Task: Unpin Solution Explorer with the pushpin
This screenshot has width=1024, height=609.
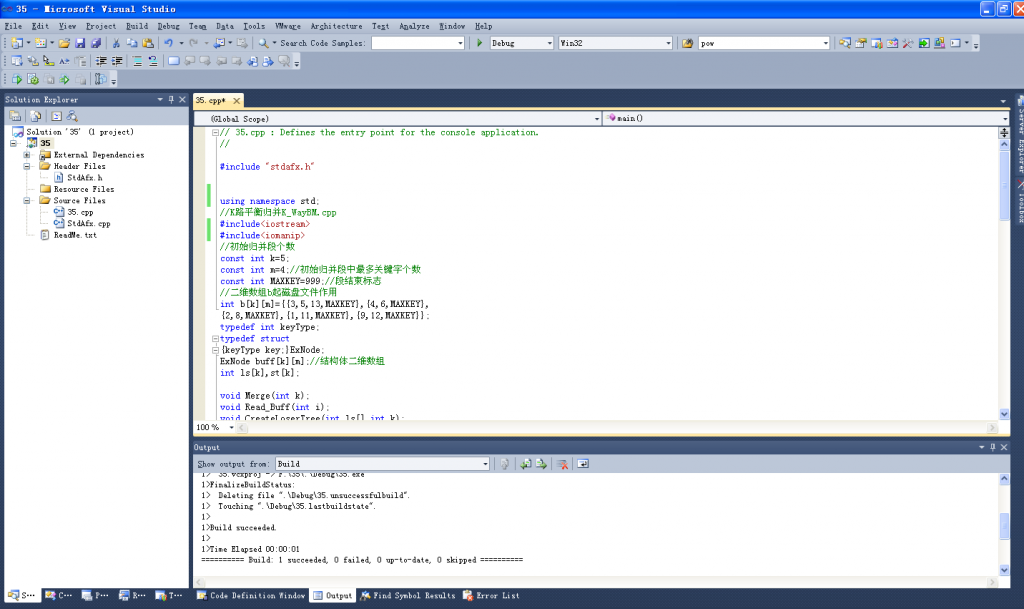Action: pyautogui.click(x=170, y=99)
